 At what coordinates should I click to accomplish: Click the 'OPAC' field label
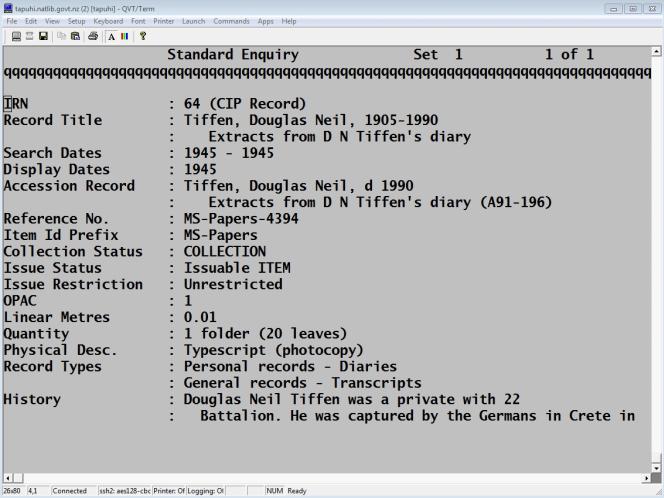coord(20,301)
